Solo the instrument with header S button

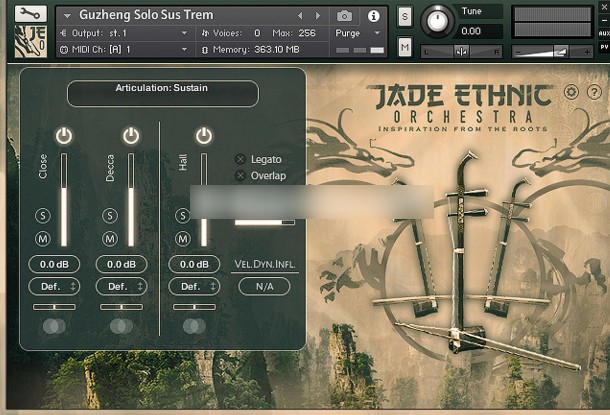click(x=405, y=17)
